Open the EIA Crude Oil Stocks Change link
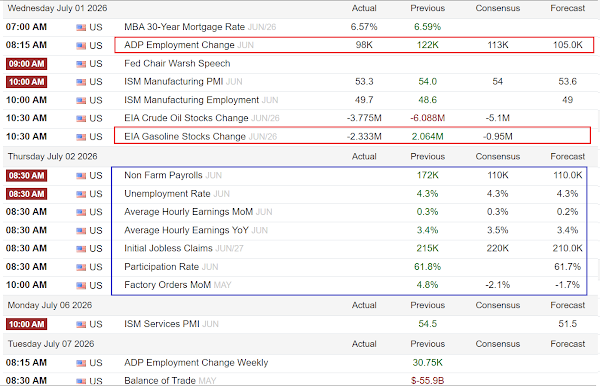Image resolution: width=600 pixels, height=386 pixels. (186, 118)
